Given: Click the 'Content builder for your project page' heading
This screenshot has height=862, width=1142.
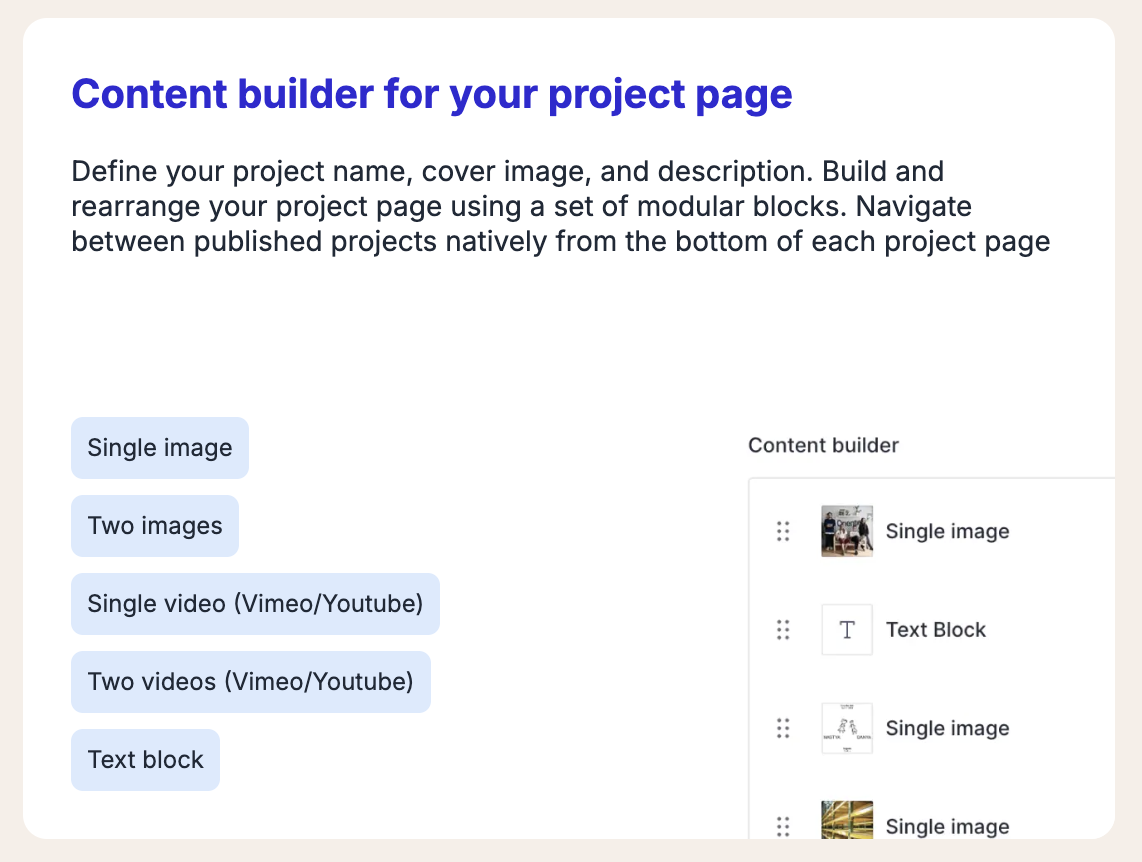Looking at the screenshot, I should point(432,95).
